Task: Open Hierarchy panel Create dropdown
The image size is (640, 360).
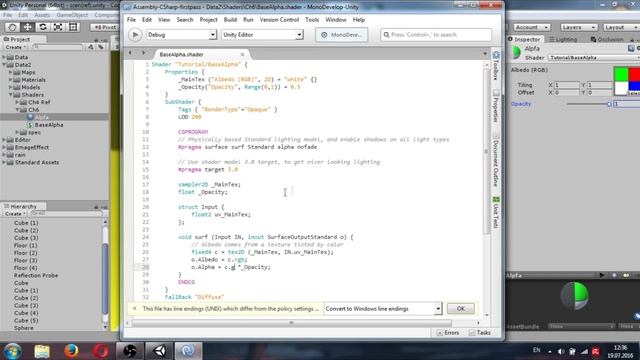Action: tap(16, 213)
